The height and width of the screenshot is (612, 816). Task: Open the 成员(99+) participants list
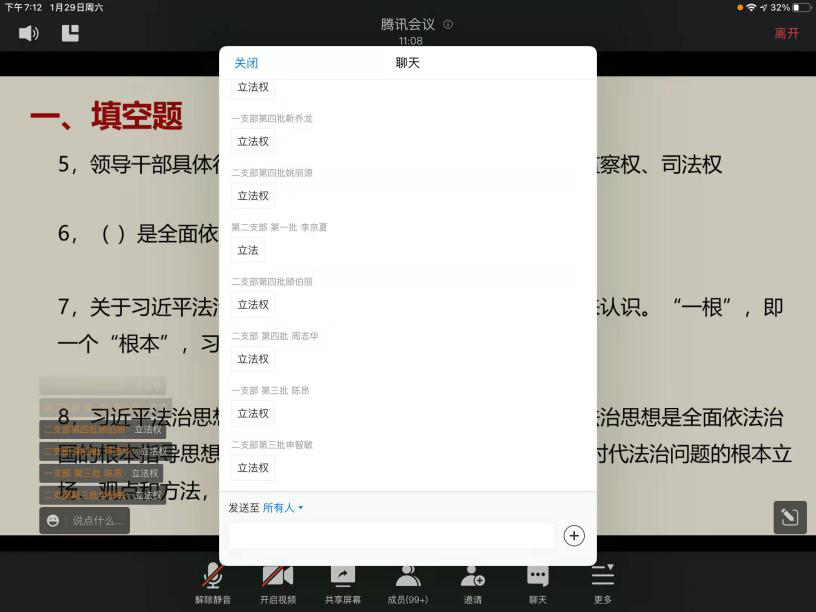tap(408, 582)
